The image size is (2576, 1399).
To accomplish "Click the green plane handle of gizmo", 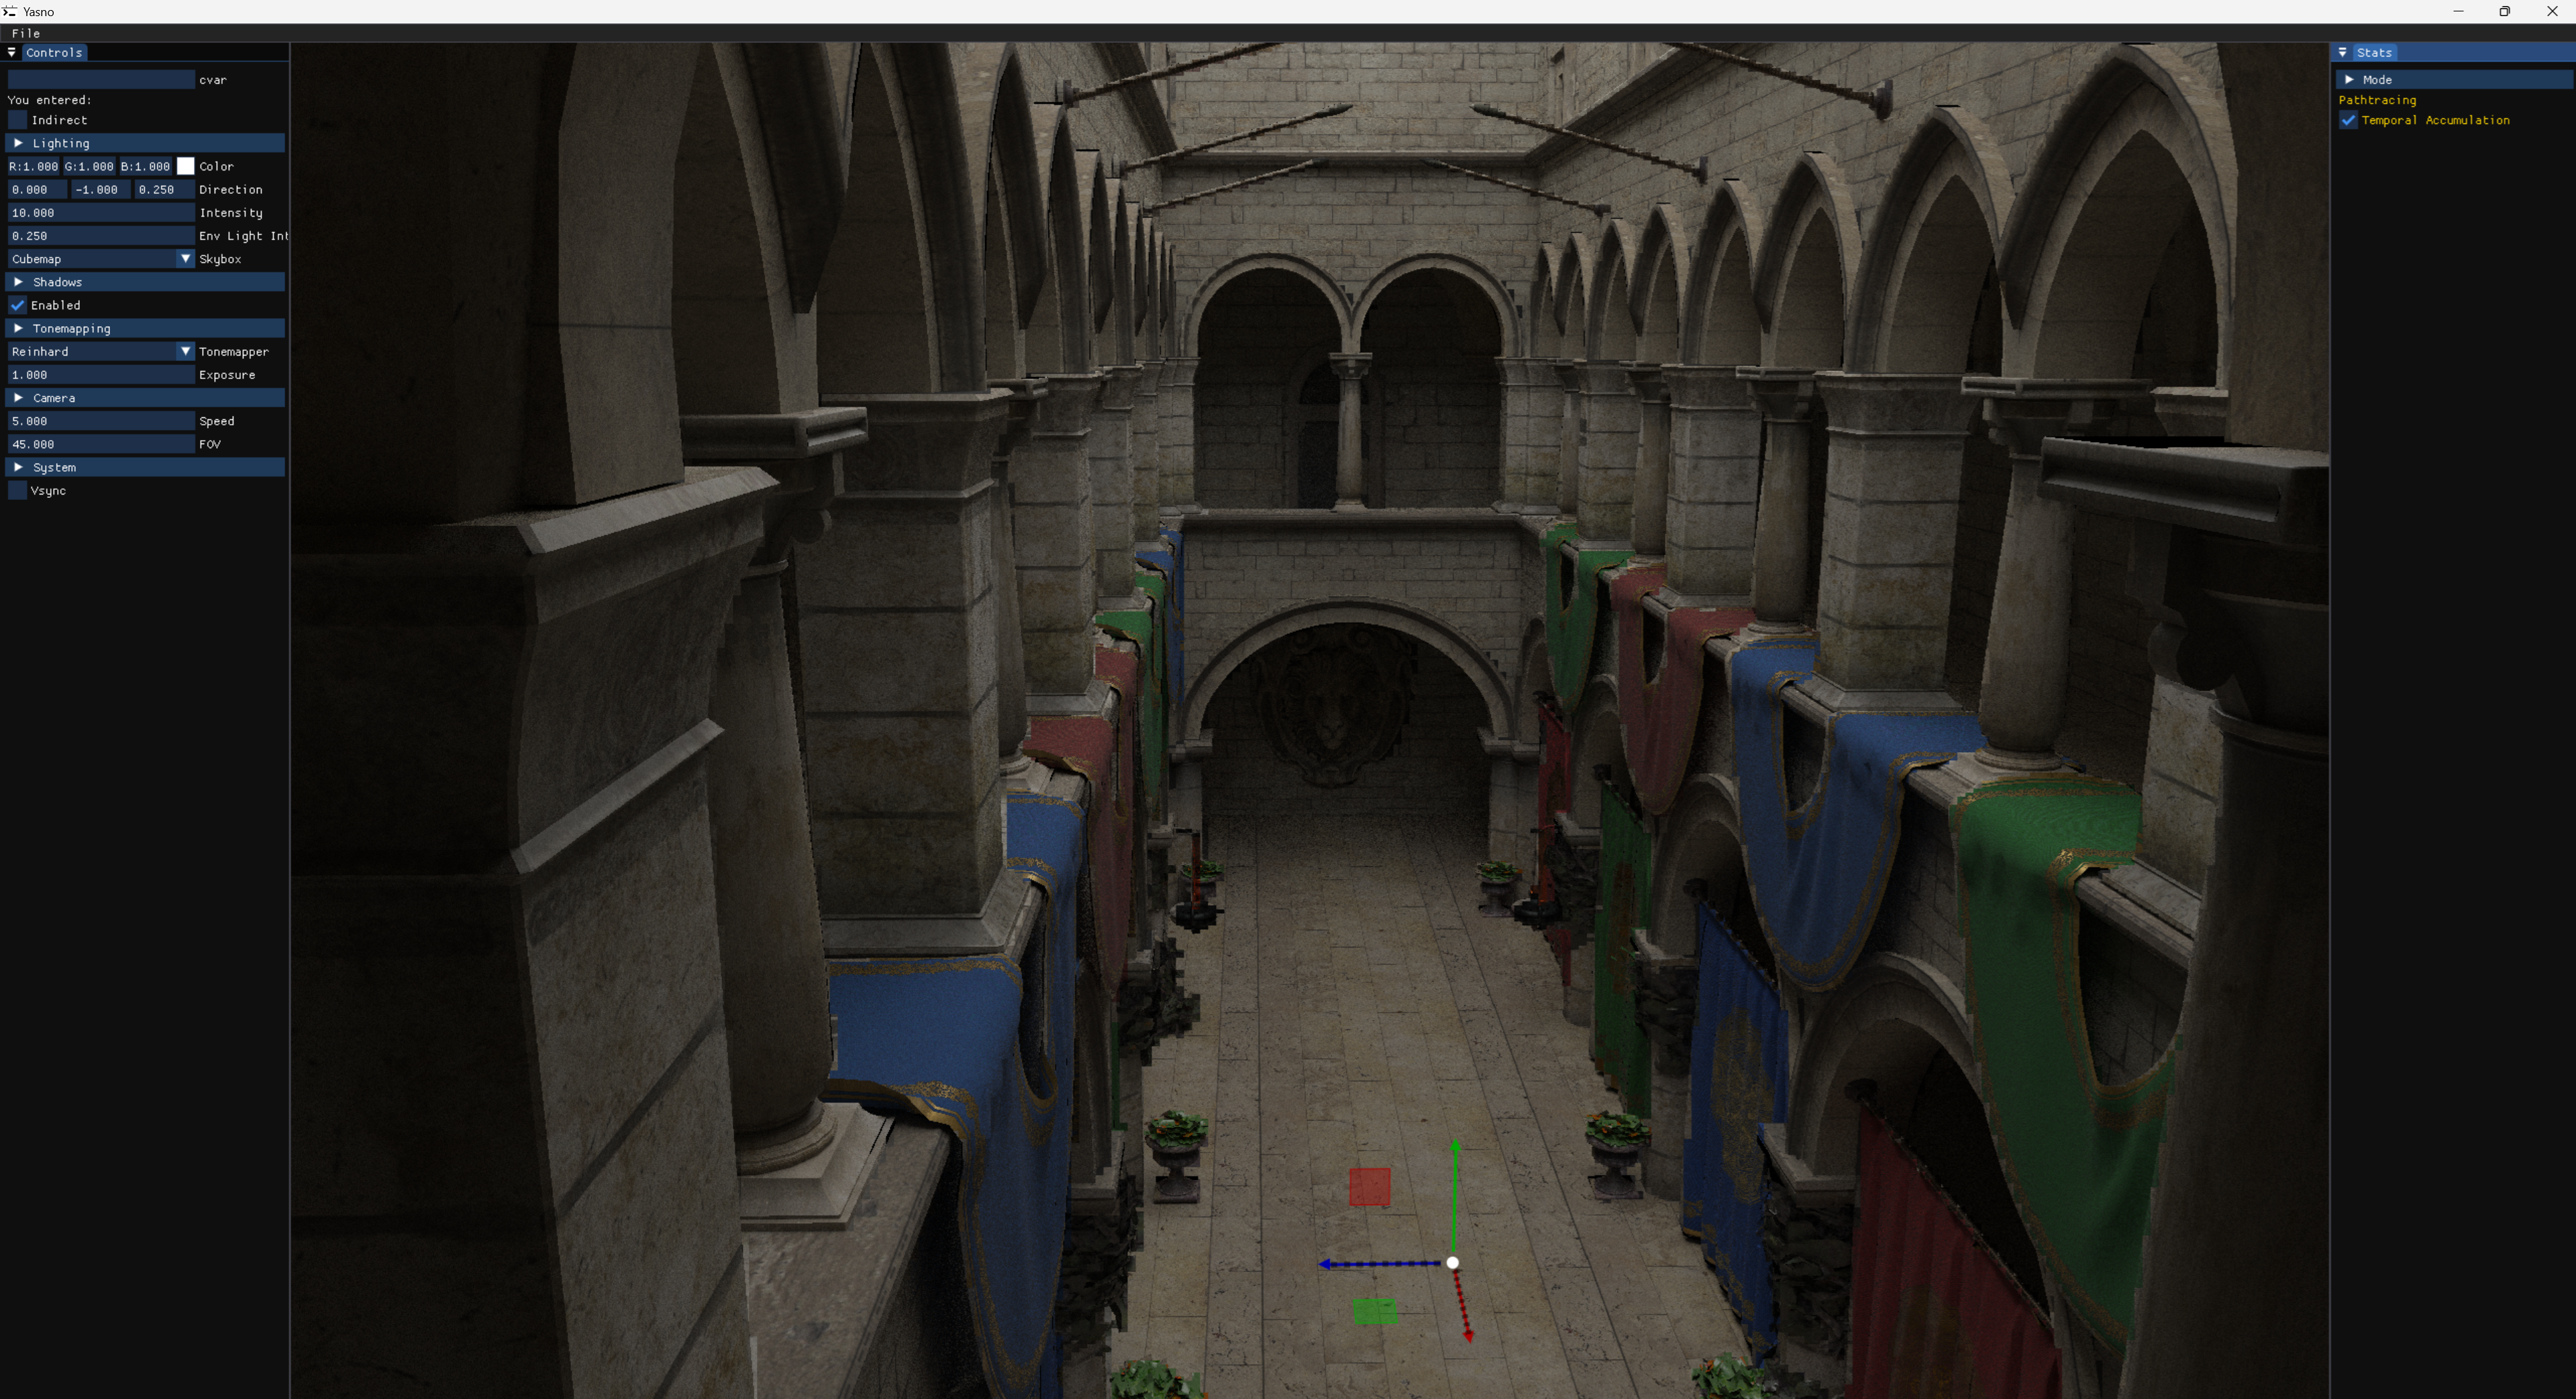I will tap(1374, 1311).
